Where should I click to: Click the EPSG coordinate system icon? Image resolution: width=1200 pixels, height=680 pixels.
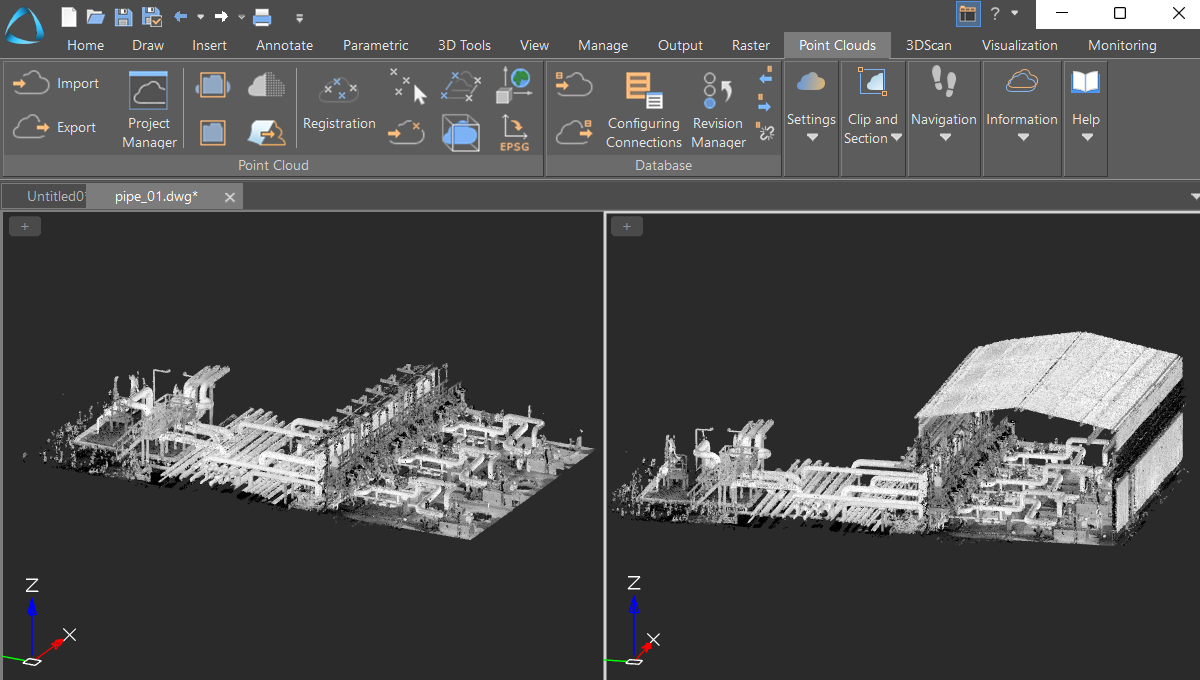pyautogui.click(x=512, y=132)
